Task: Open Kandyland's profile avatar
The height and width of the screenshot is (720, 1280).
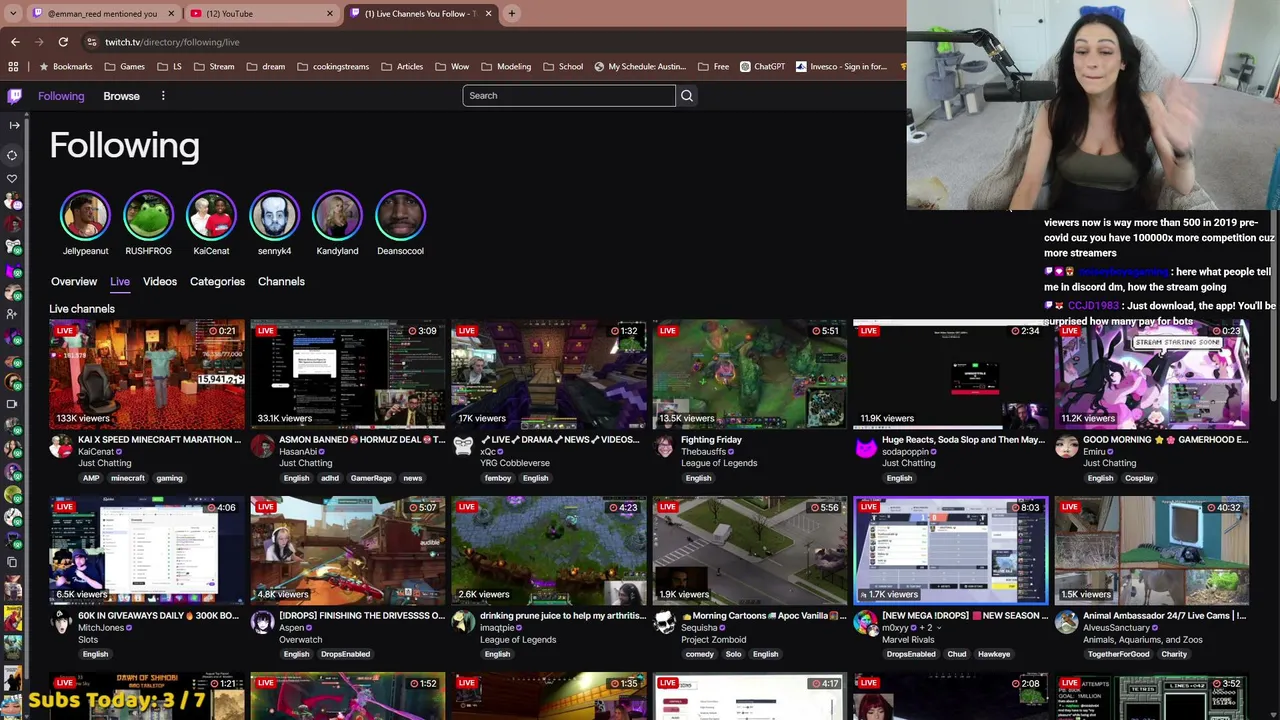Action: point(337,215)
